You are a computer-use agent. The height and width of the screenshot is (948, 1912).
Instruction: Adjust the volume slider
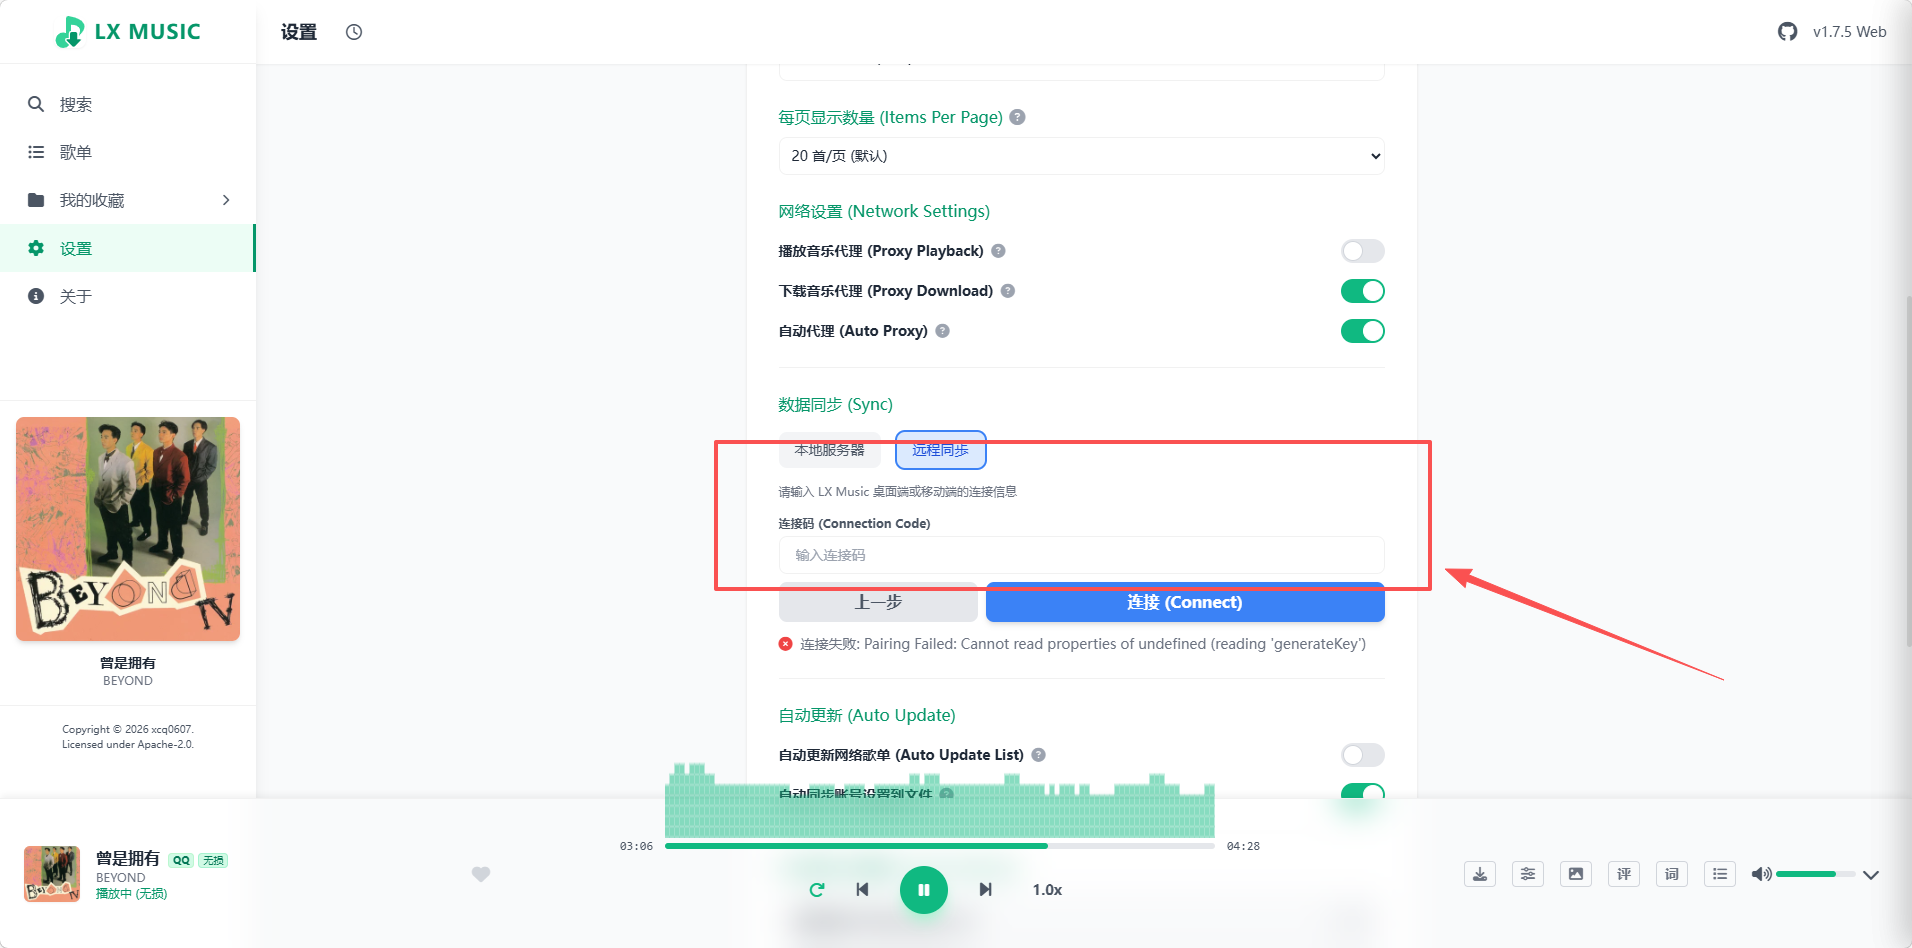click(1816, 874)
